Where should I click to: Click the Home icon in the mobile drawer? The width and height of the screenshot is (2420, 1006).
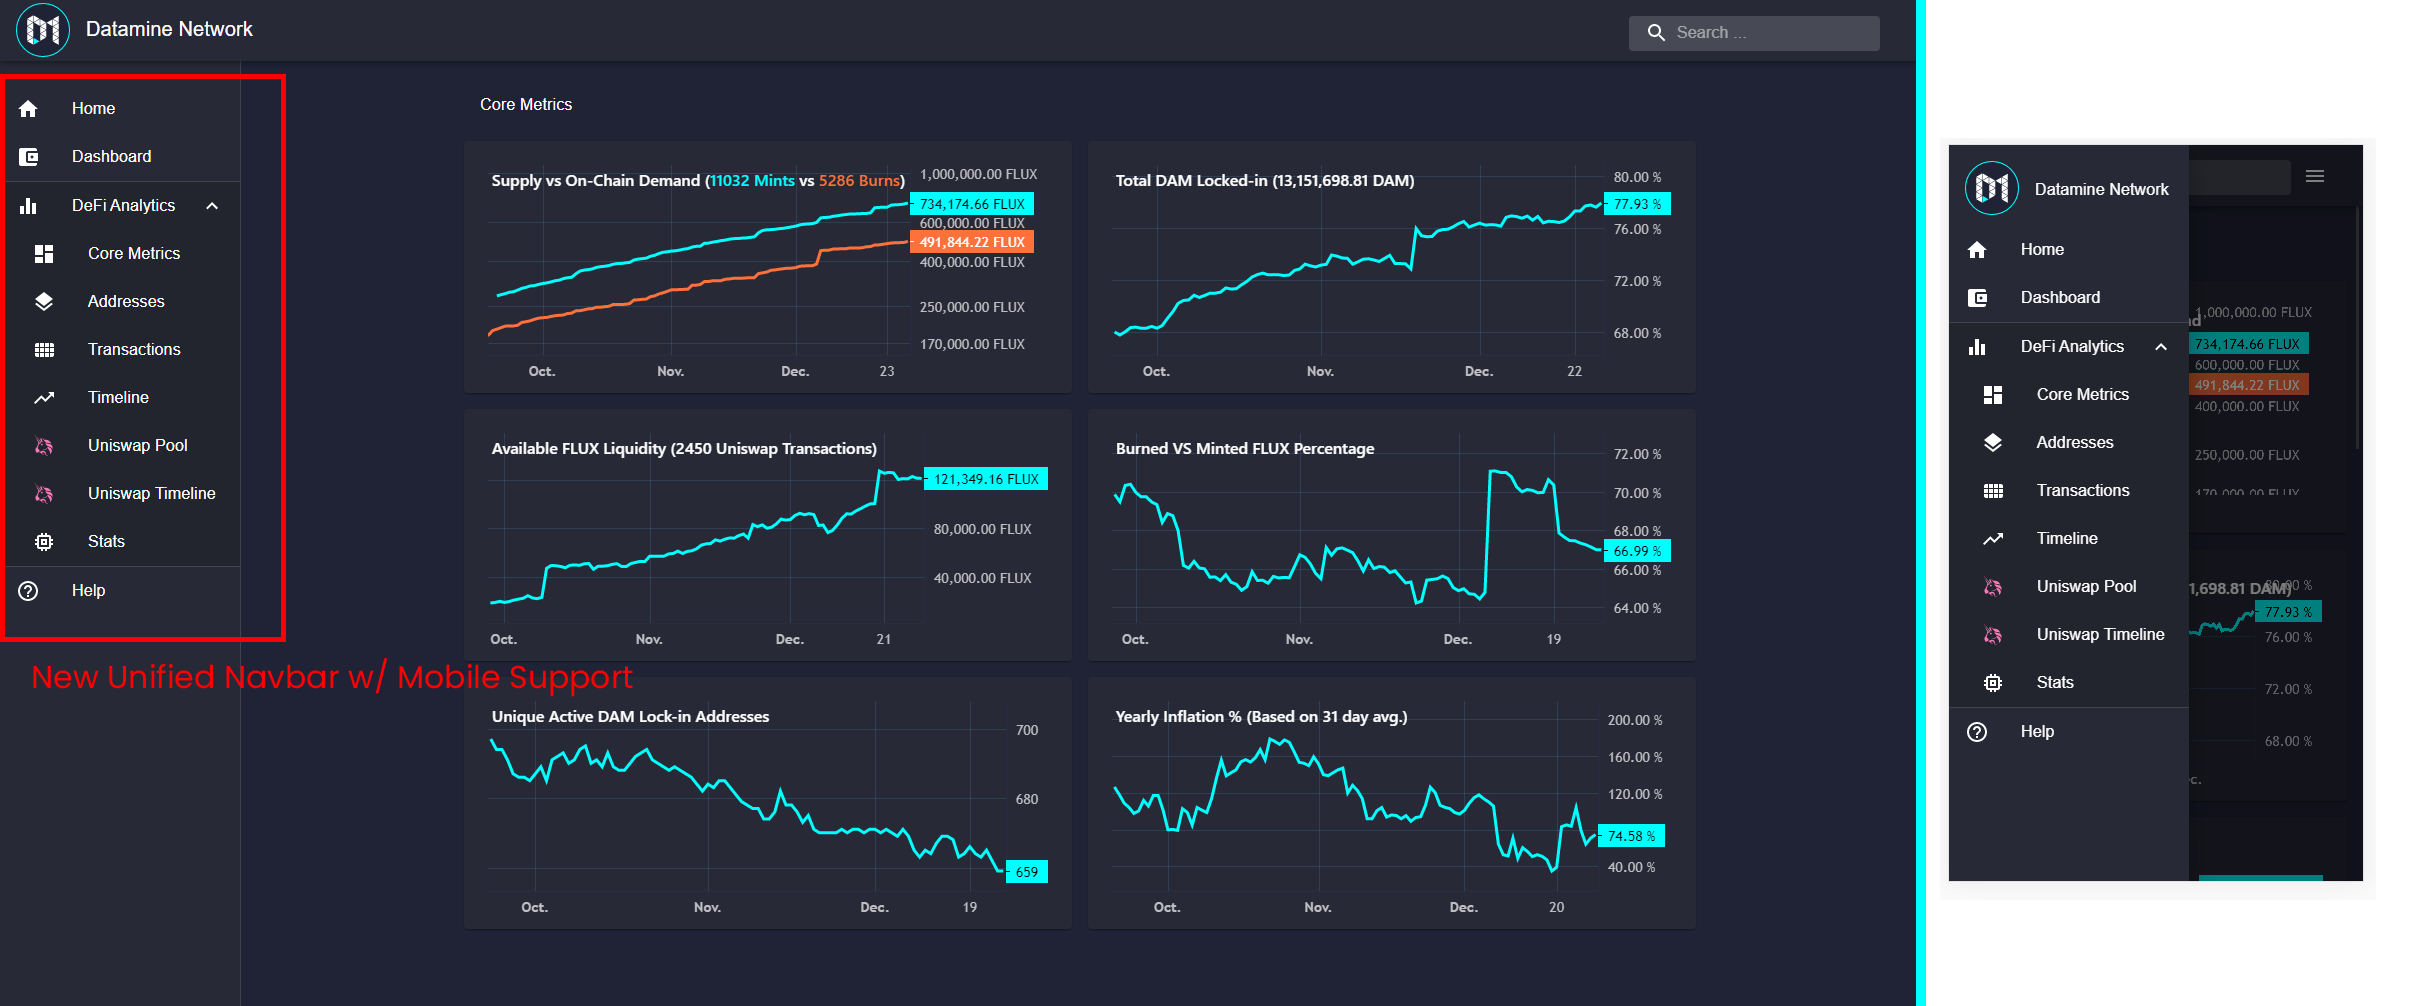coord(1977,250)
